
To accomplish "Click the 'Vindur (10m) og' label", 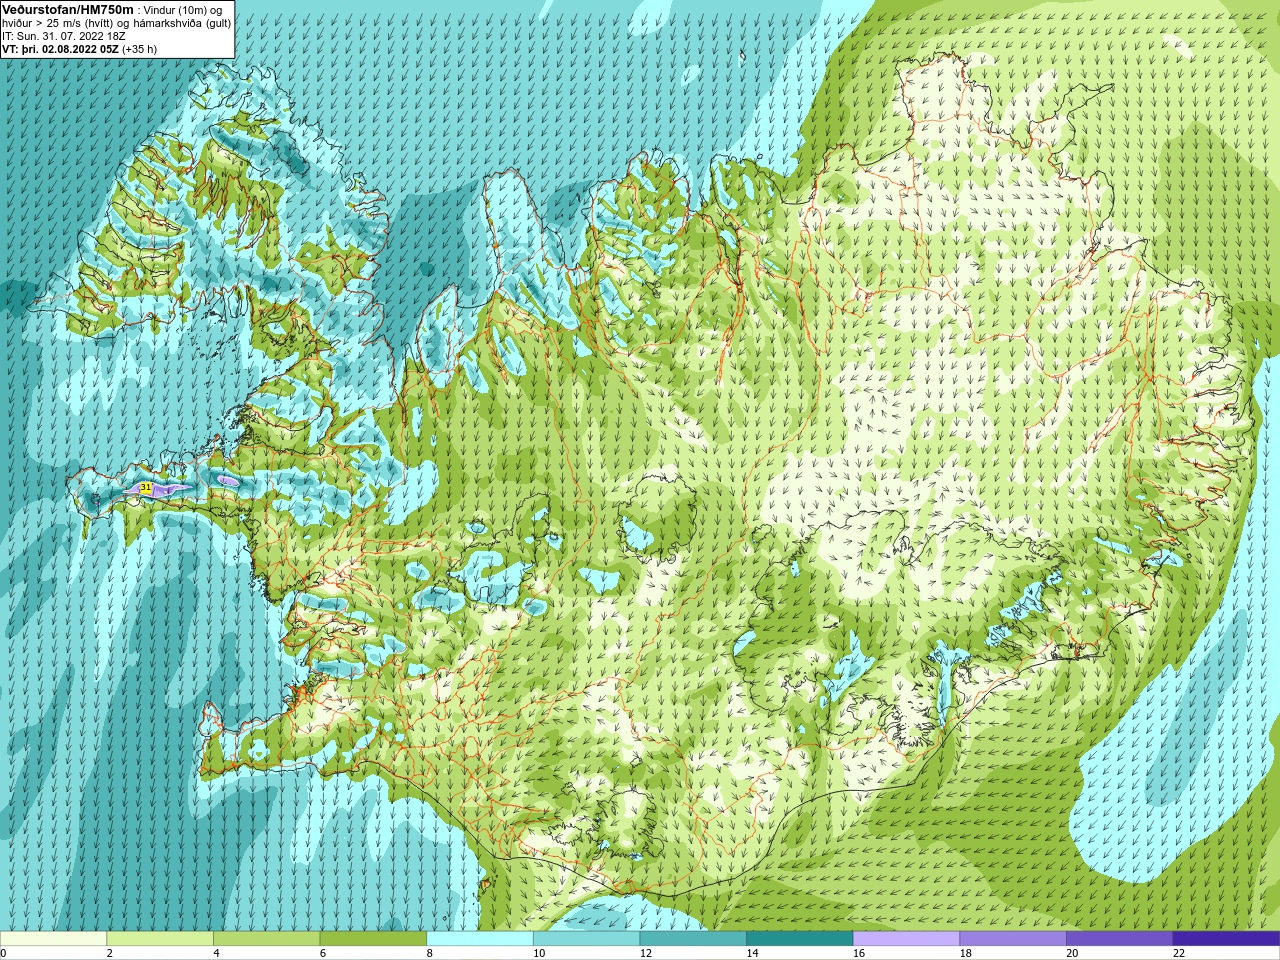I will pos(183,10).
